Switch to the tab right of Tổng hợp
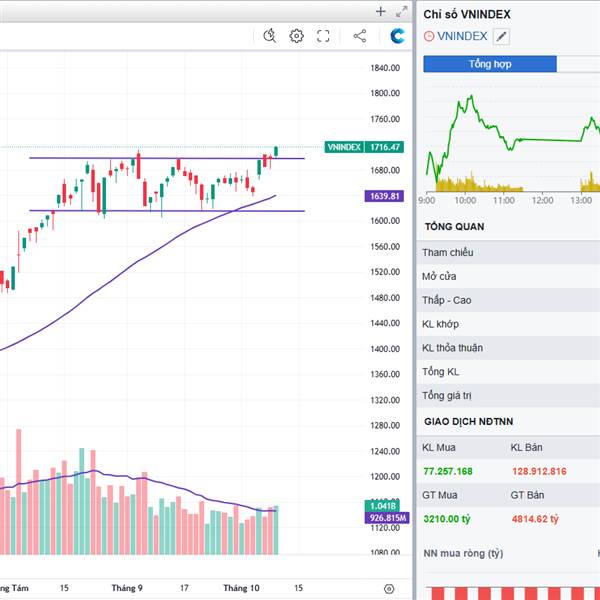600x600 pixels. coord(580,64)
